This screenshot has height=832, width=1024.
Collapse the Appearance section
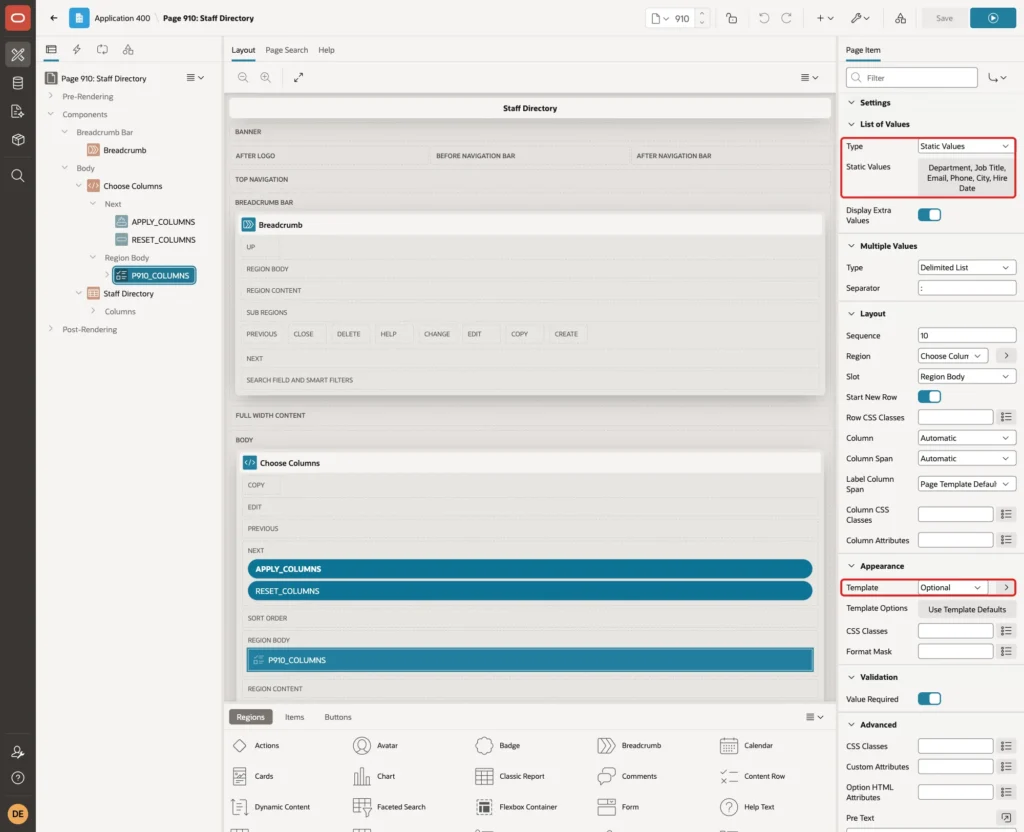point(852,566)
